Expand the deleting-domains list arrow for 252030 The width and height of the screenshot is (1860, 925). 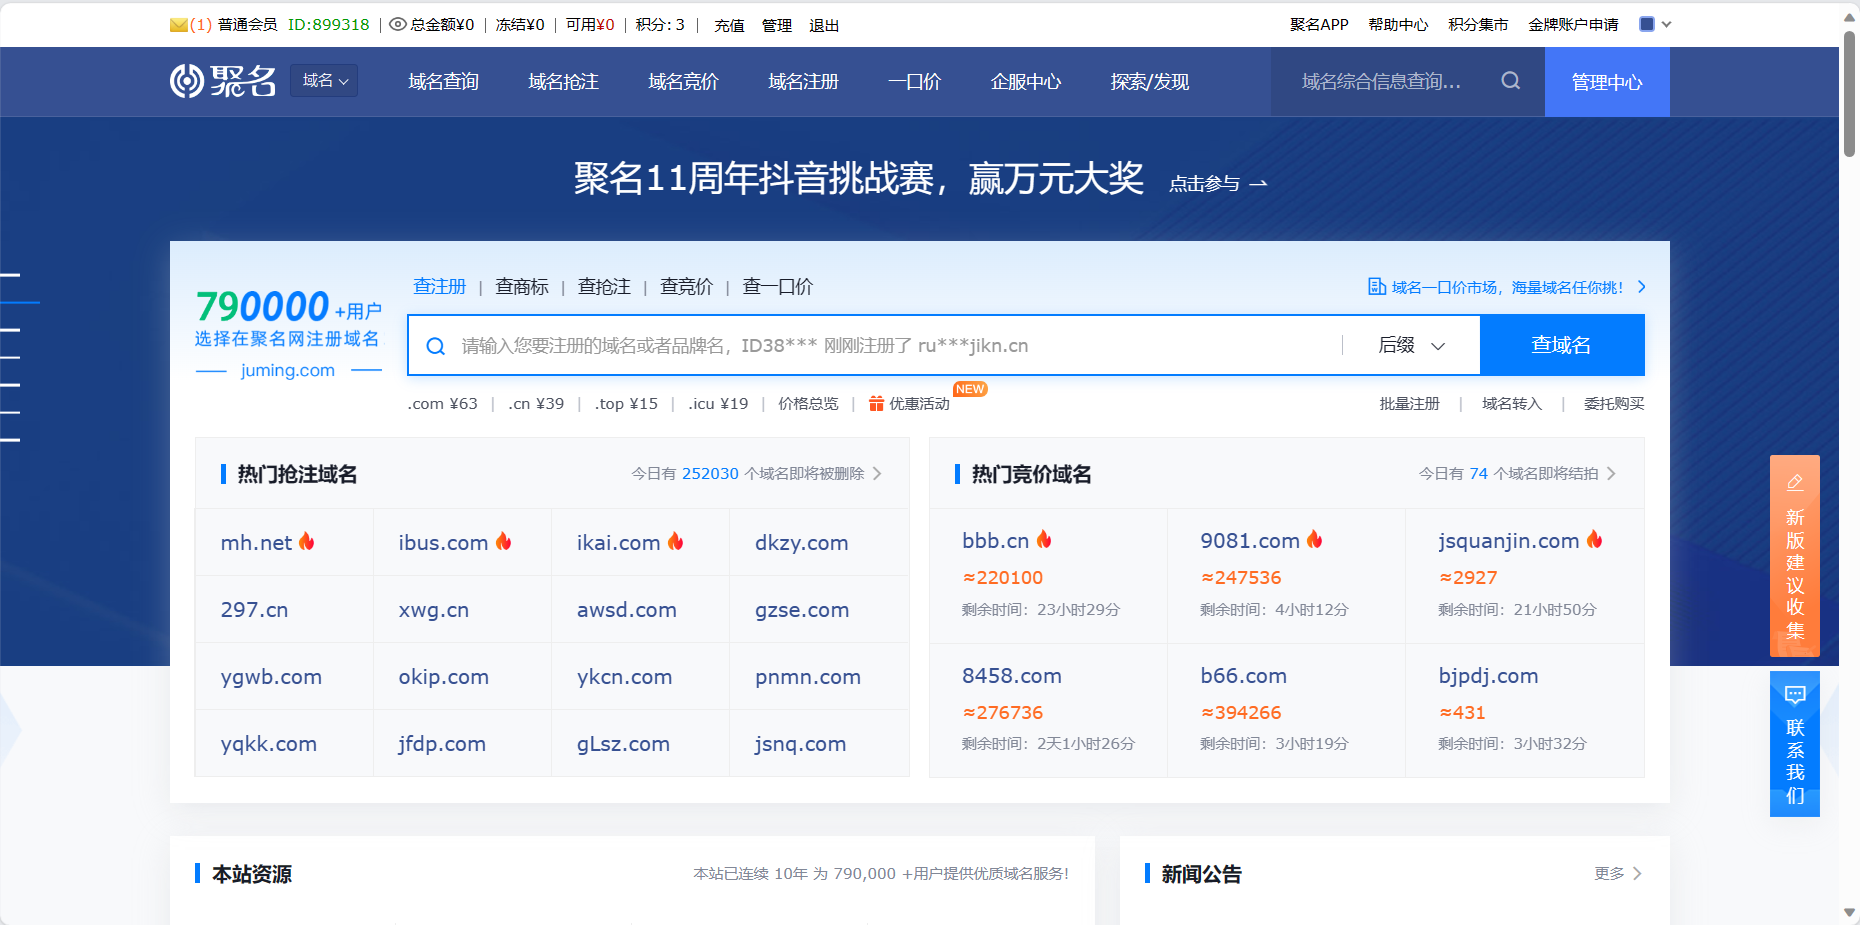tap(877, 473)
